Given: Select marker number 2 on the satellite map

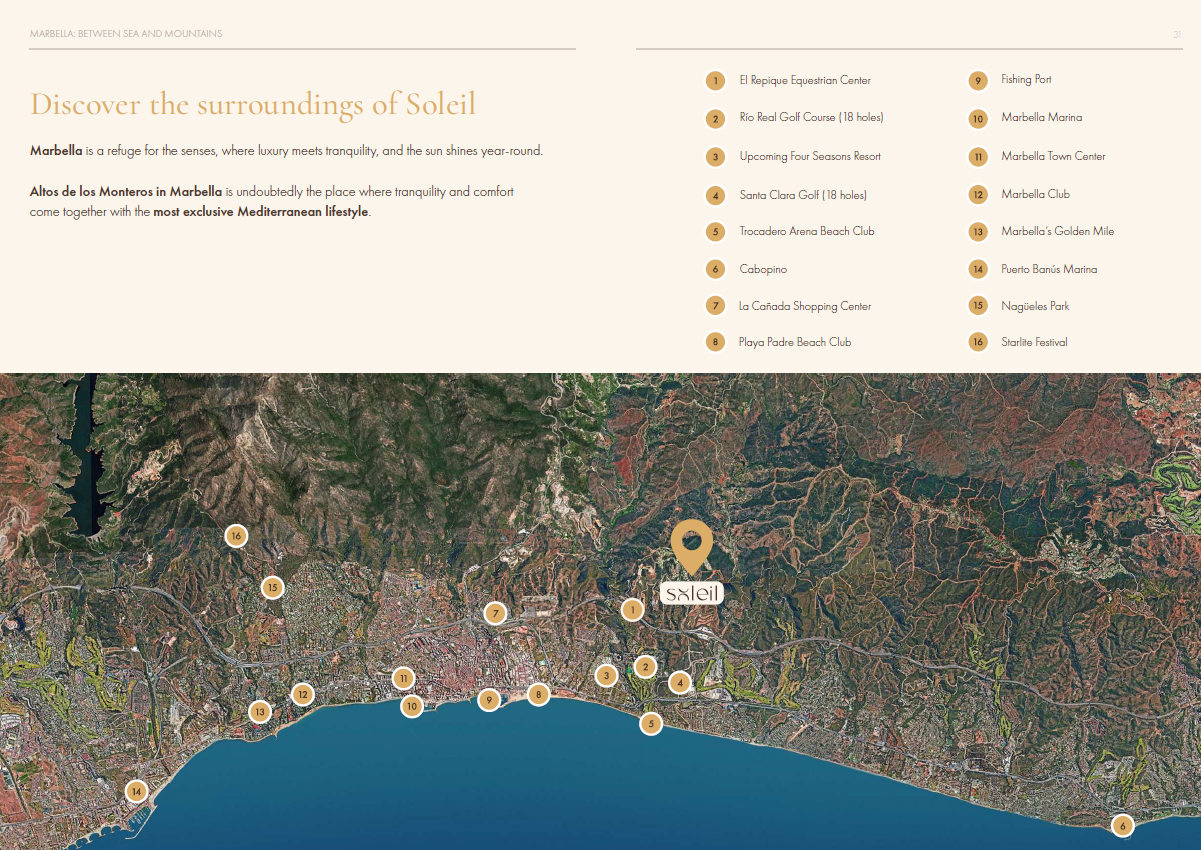Looking at the screenshot, I should (x=646, y=667).
